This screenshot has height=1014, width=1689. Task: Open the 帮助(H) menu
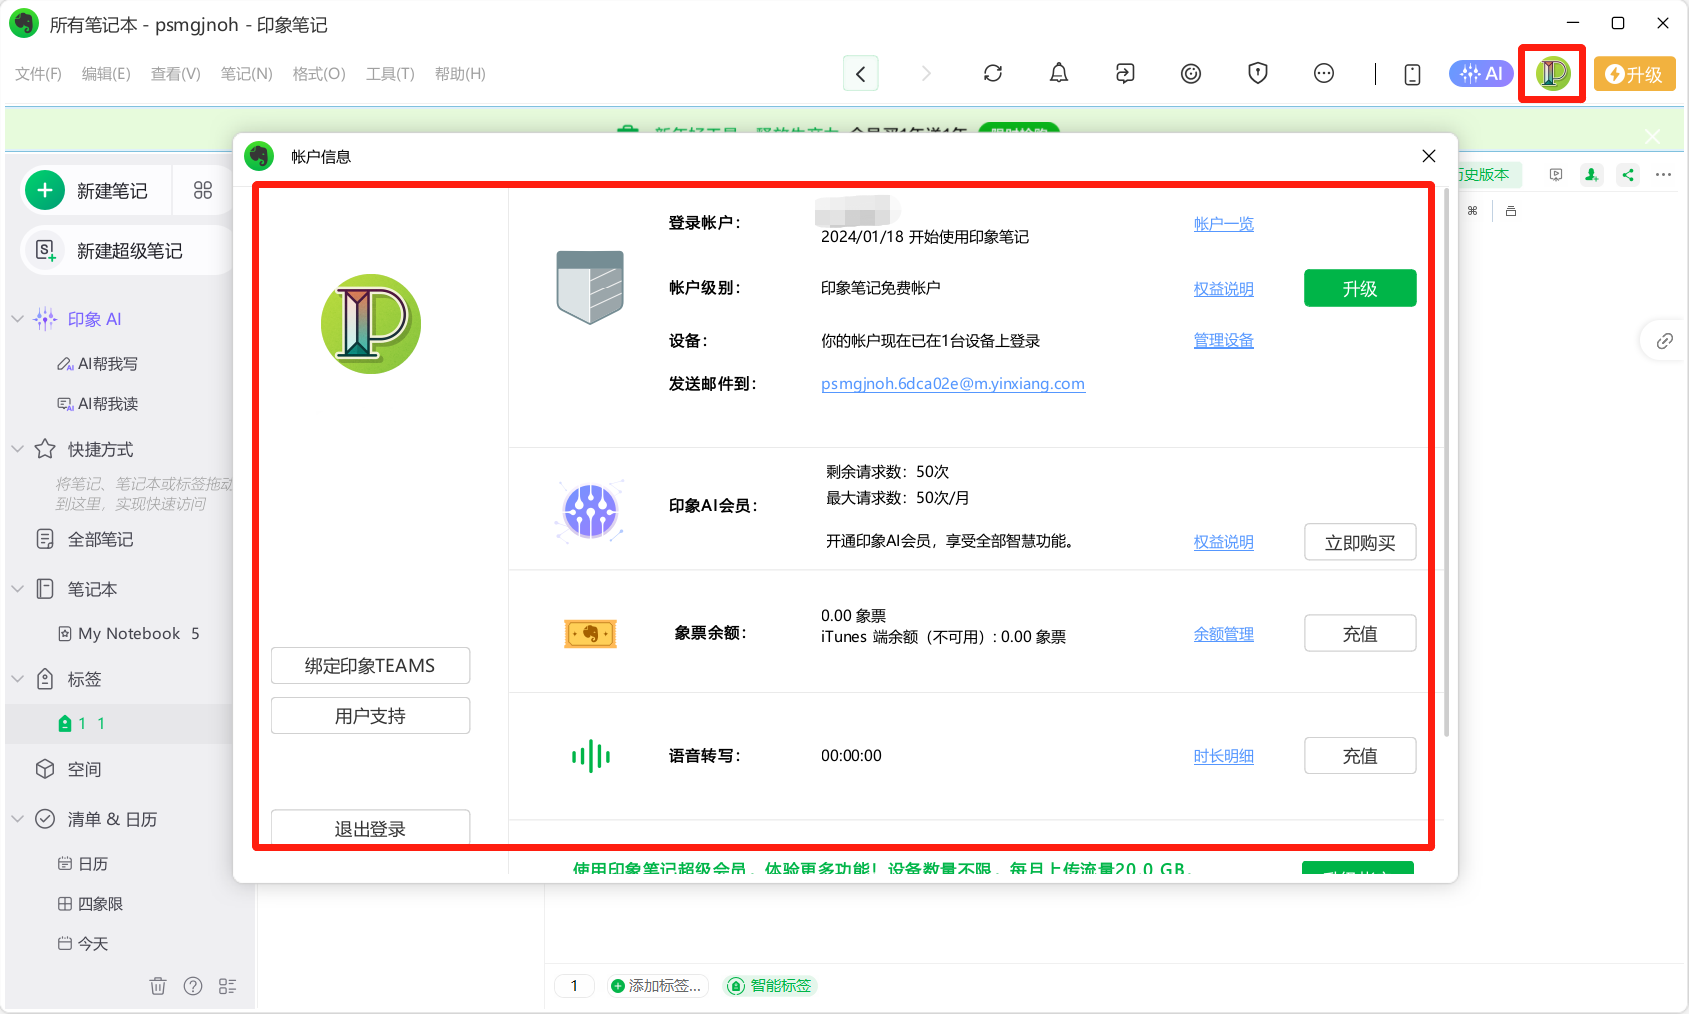(x=460, y=74)
